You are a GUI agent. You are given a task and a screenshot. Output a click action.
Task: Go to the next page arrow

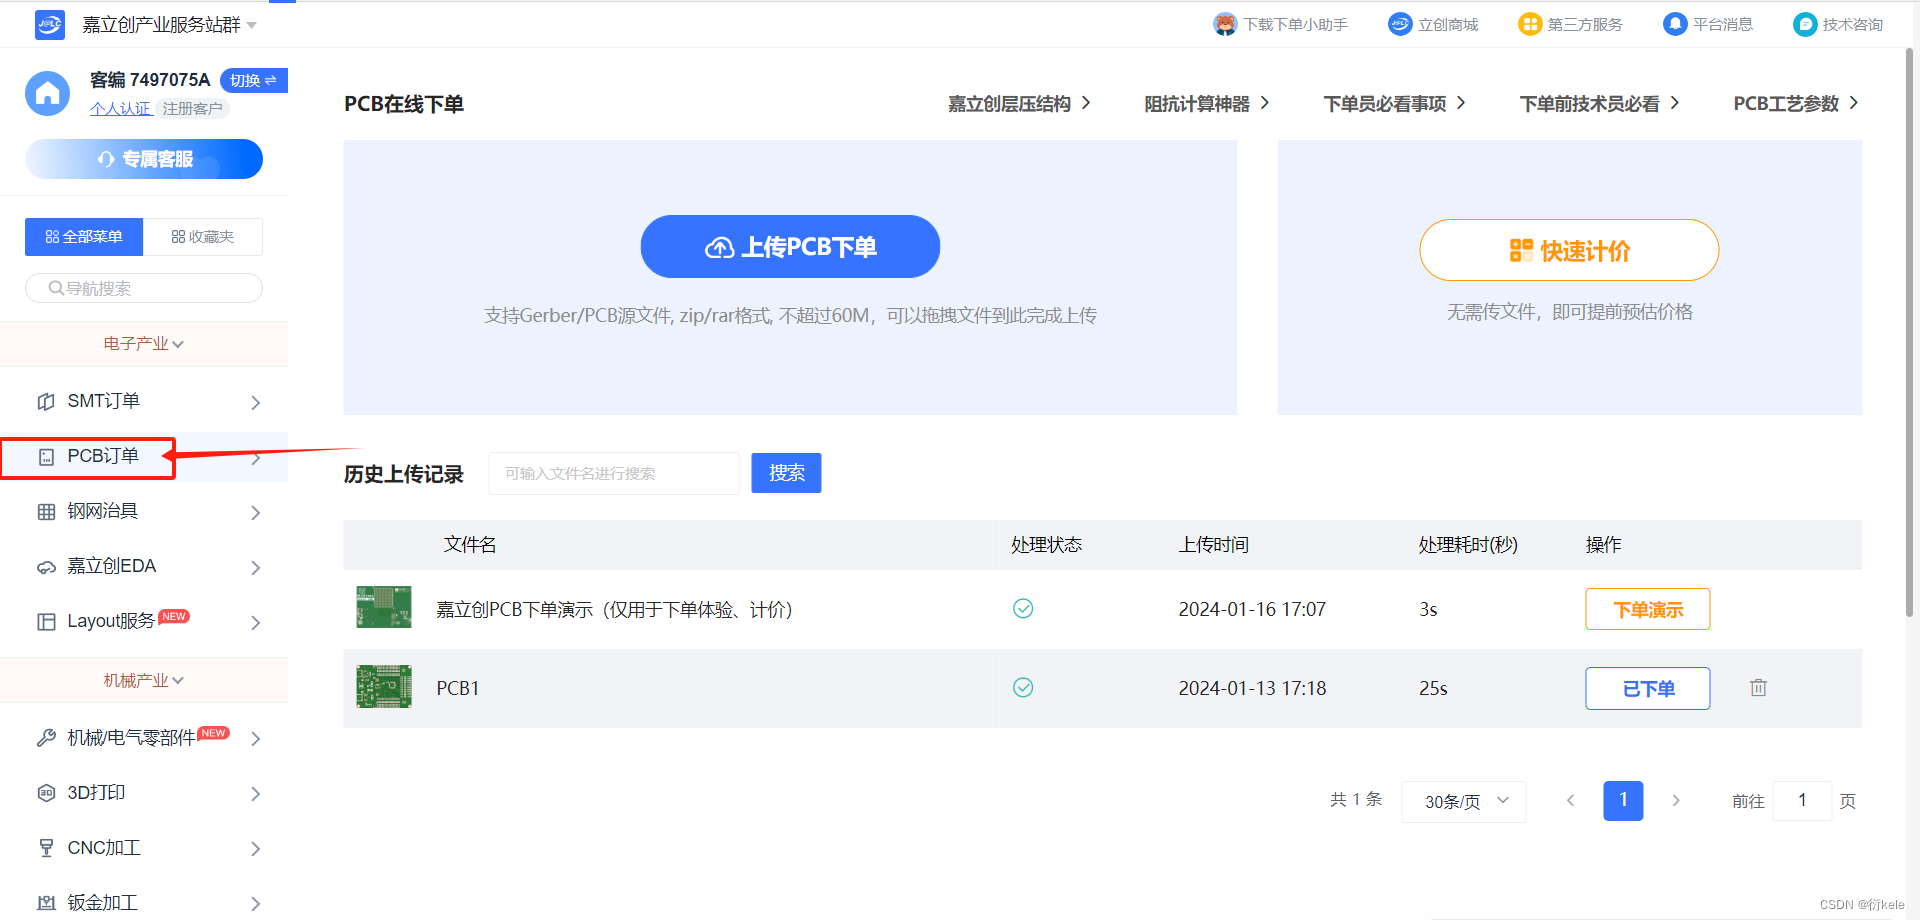[x=1676, y=800]
